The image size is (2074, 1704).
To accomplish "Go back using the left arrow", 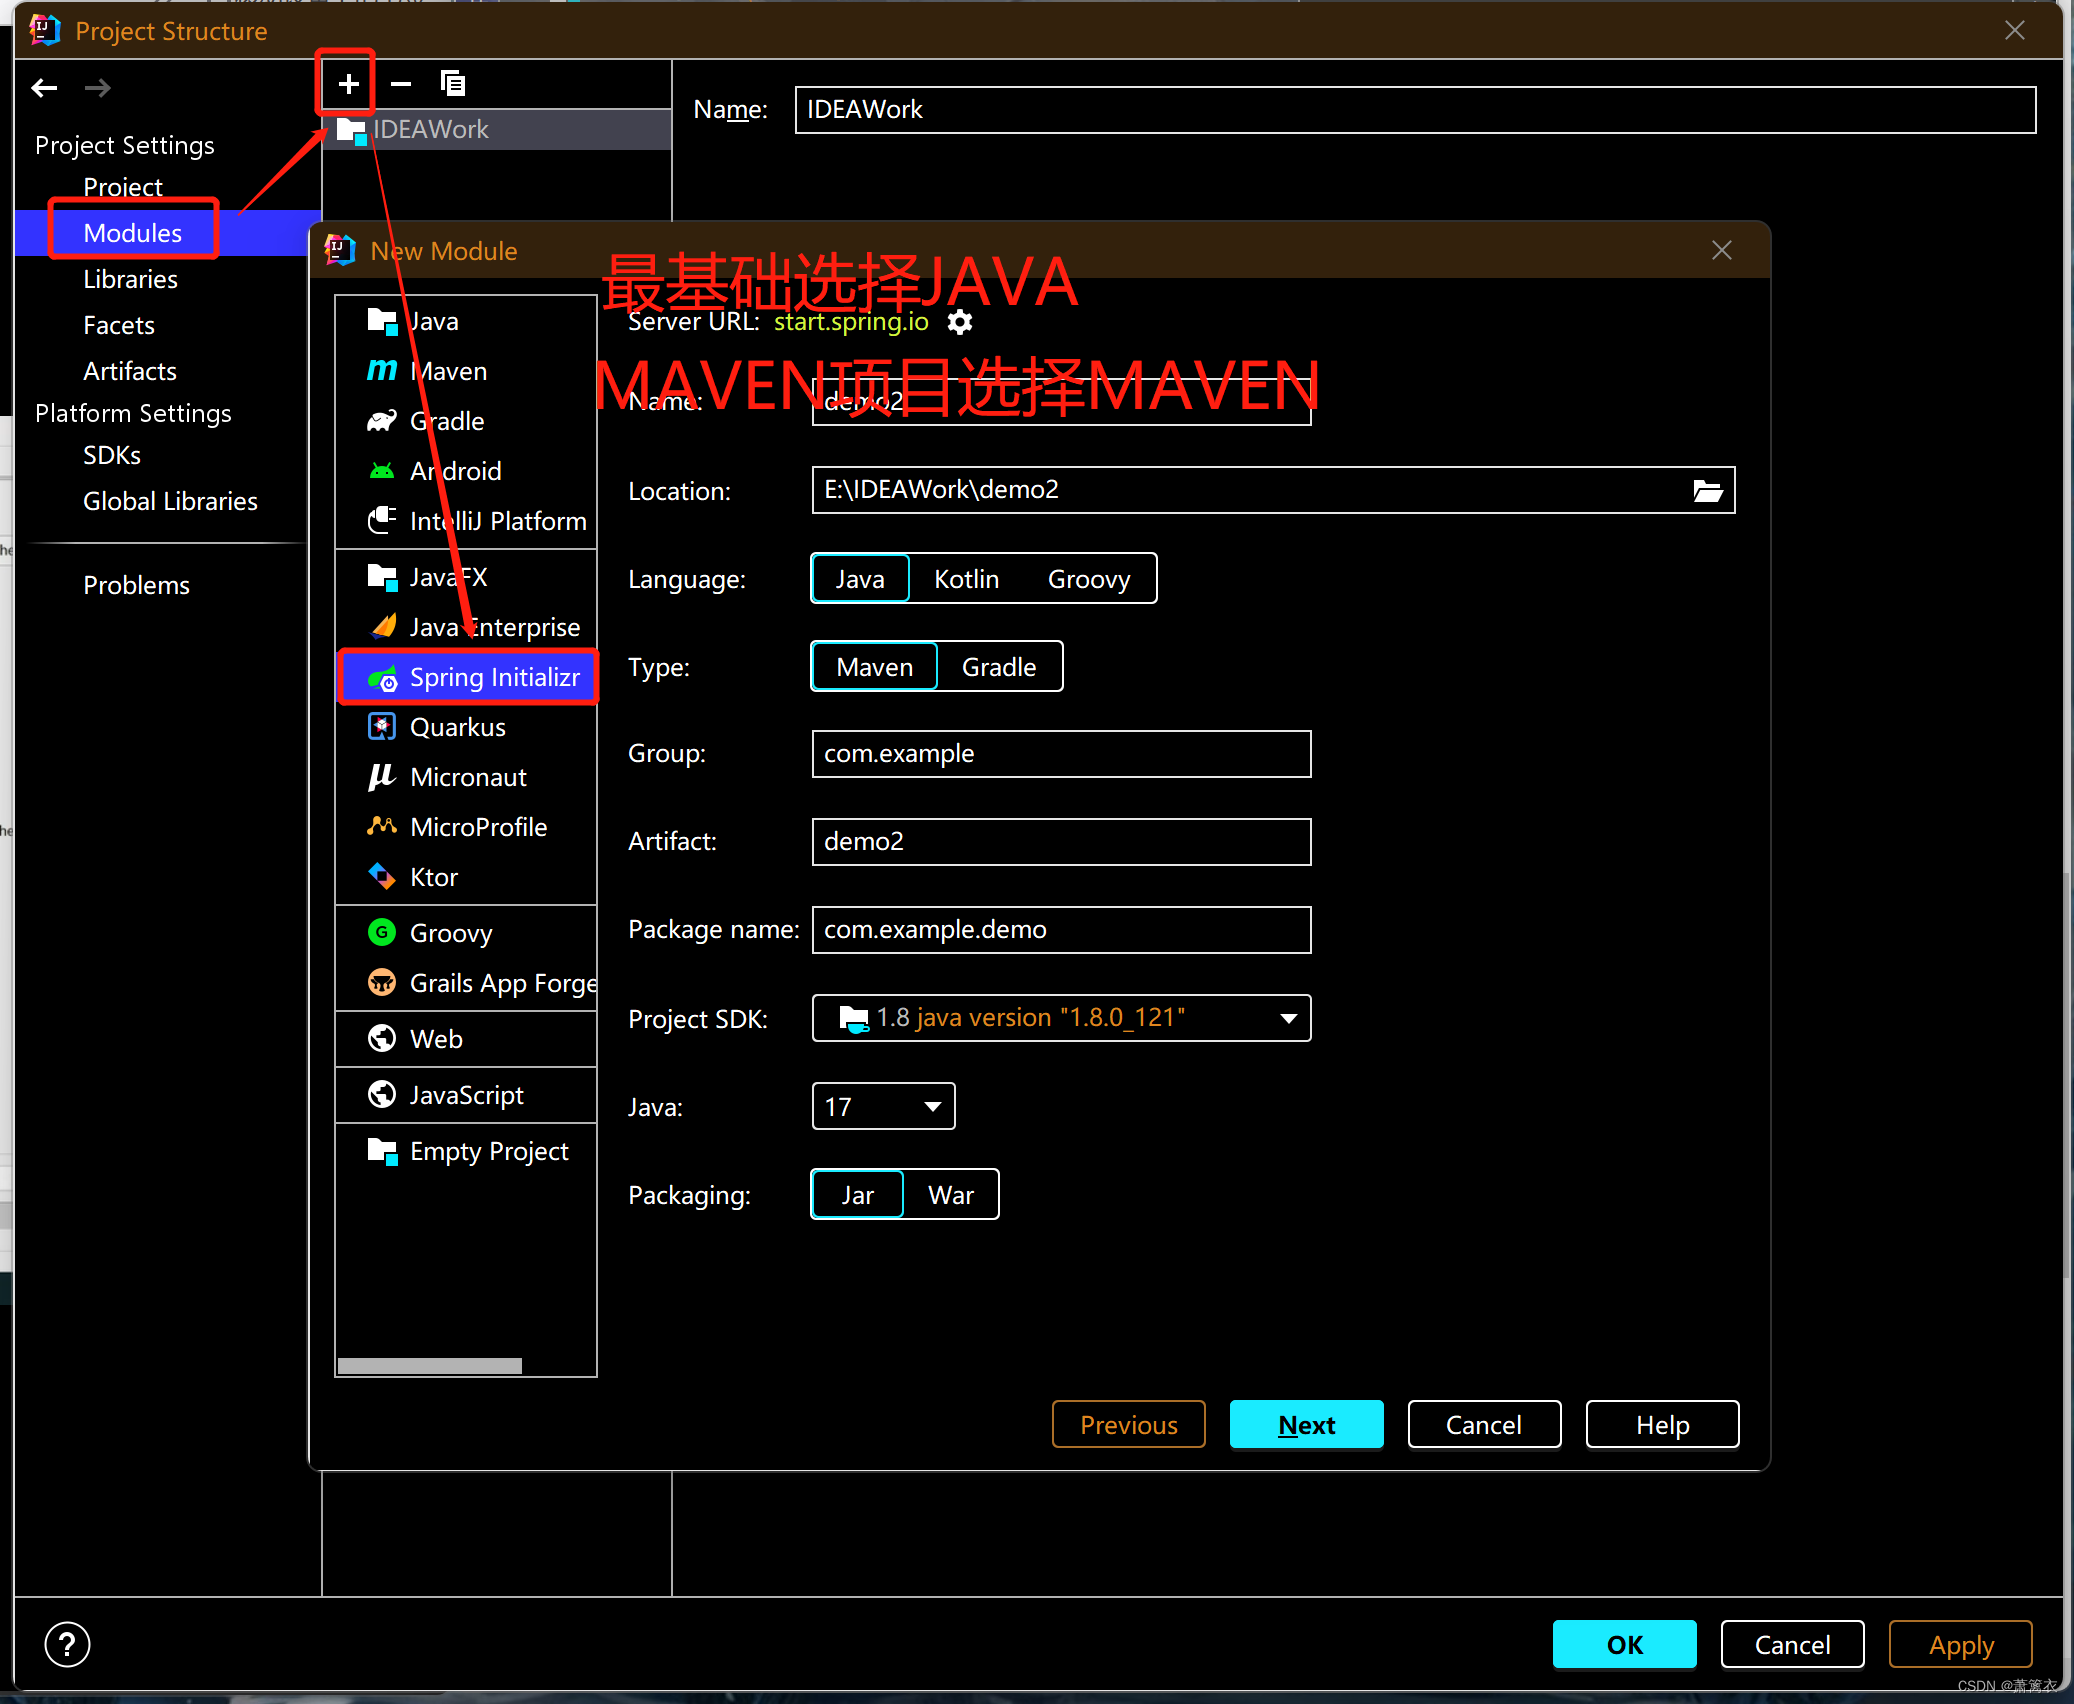I will tap(44, 88).
